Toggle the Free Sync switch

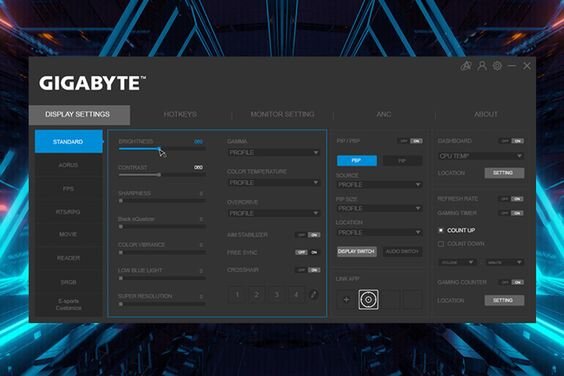[x=308, y=252]
